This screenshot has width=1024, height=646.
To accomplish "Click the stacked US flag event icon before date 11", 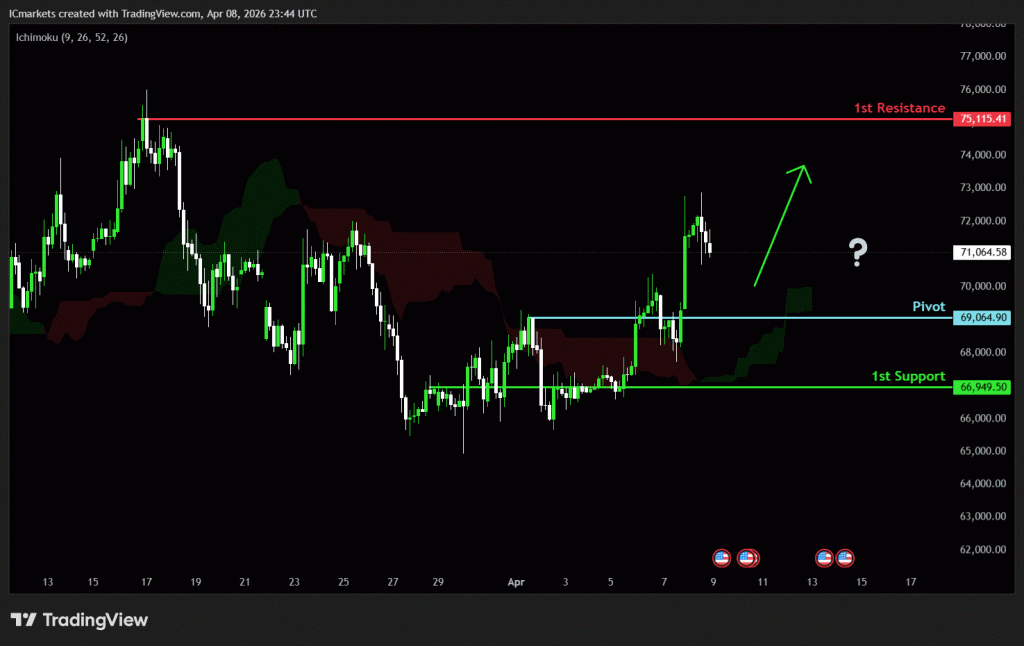I will (747, 557).
